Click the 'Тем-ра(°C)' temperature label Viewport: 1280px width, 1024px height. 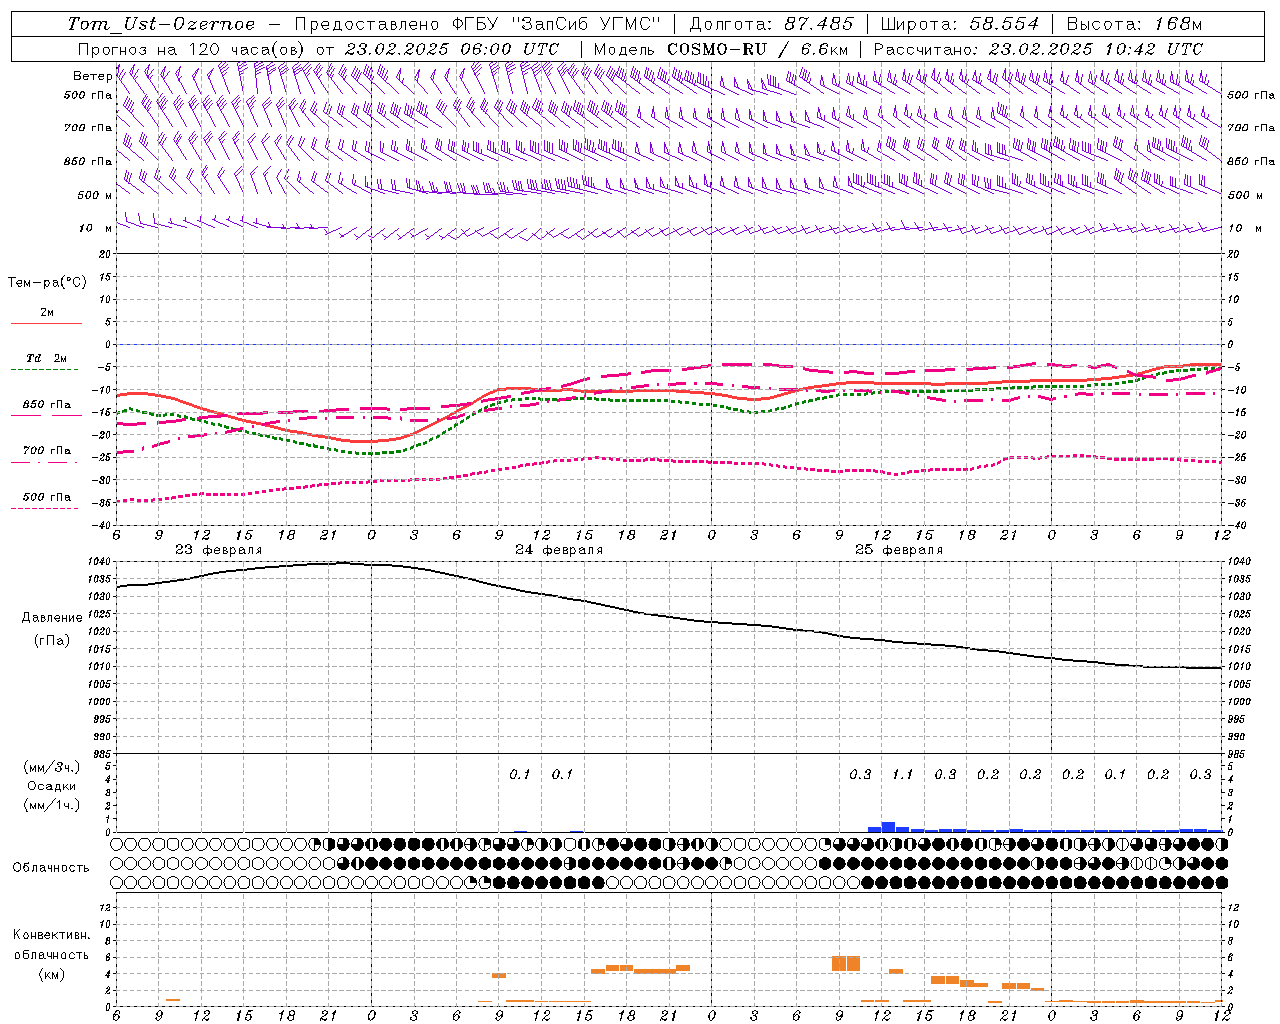click(x=47, y=283)
